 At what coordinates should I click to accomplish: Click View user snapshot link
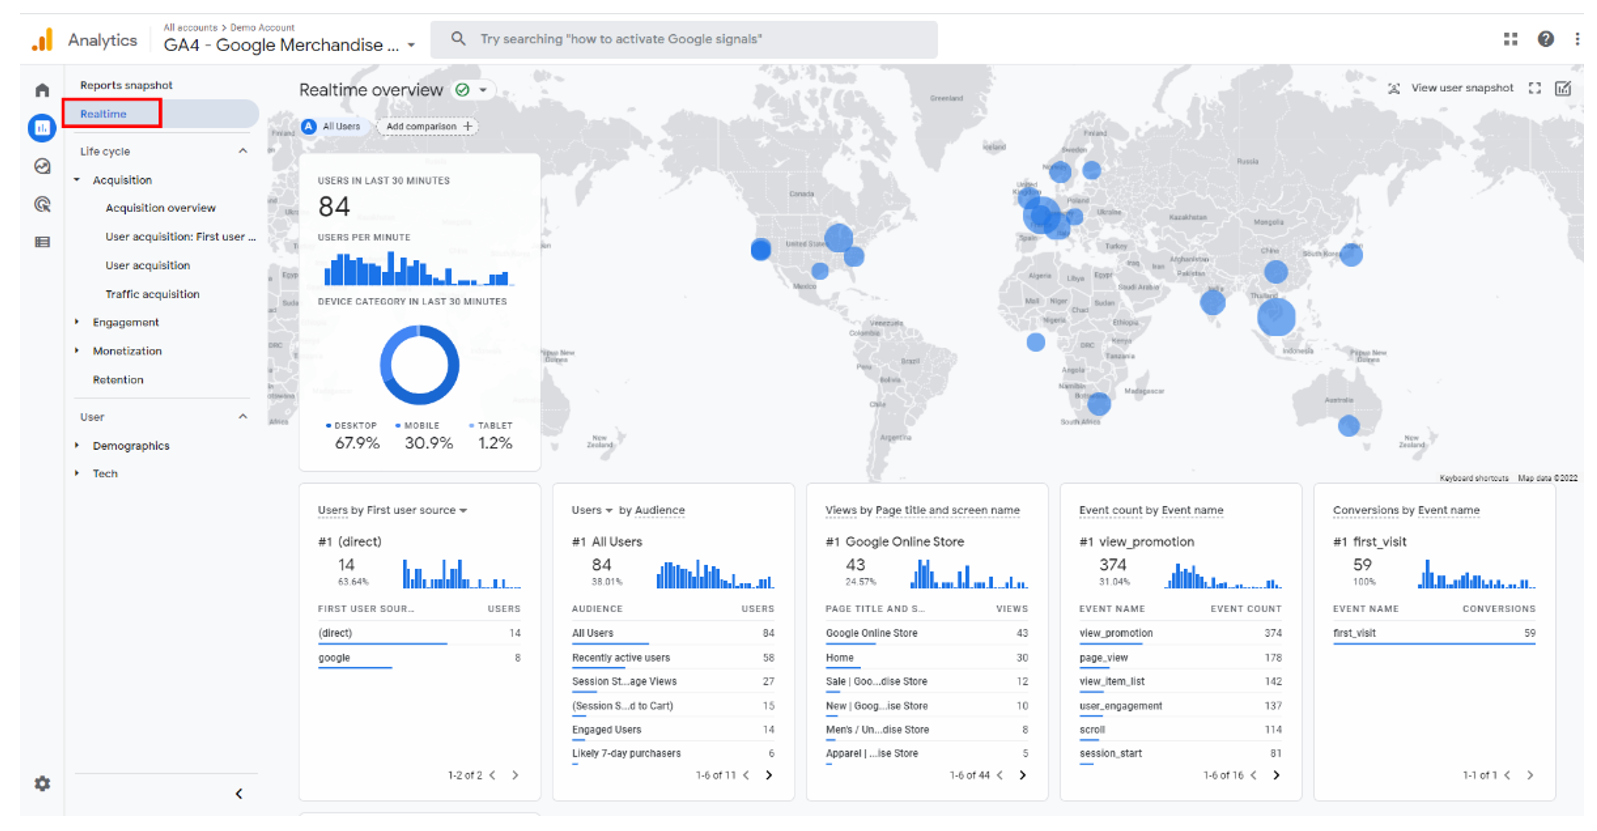(x=1462, y=88)
